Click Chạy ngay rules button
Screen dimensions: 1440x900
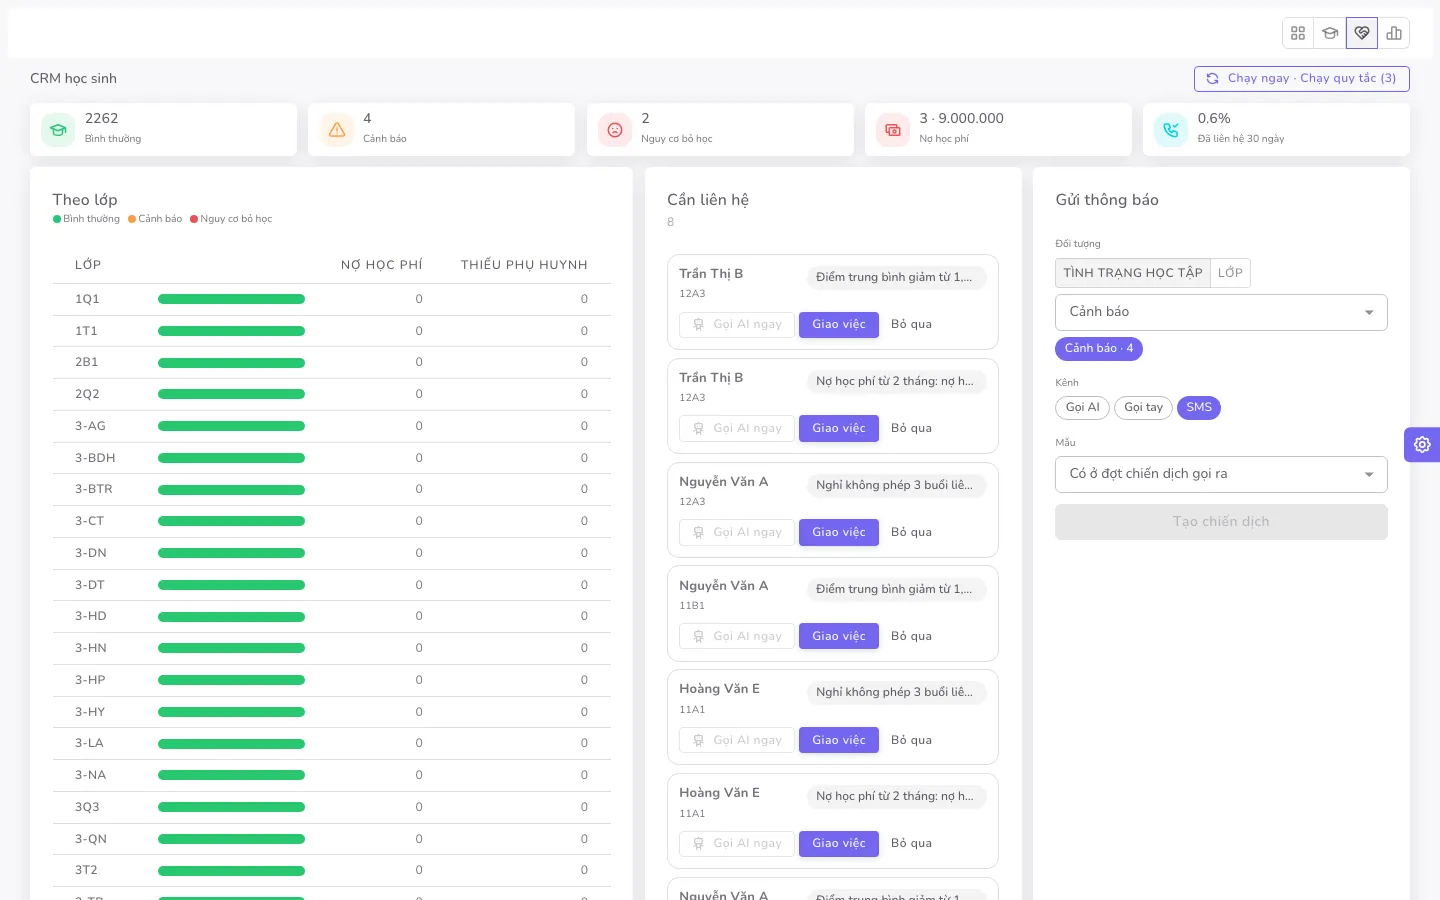point(1301,79)
